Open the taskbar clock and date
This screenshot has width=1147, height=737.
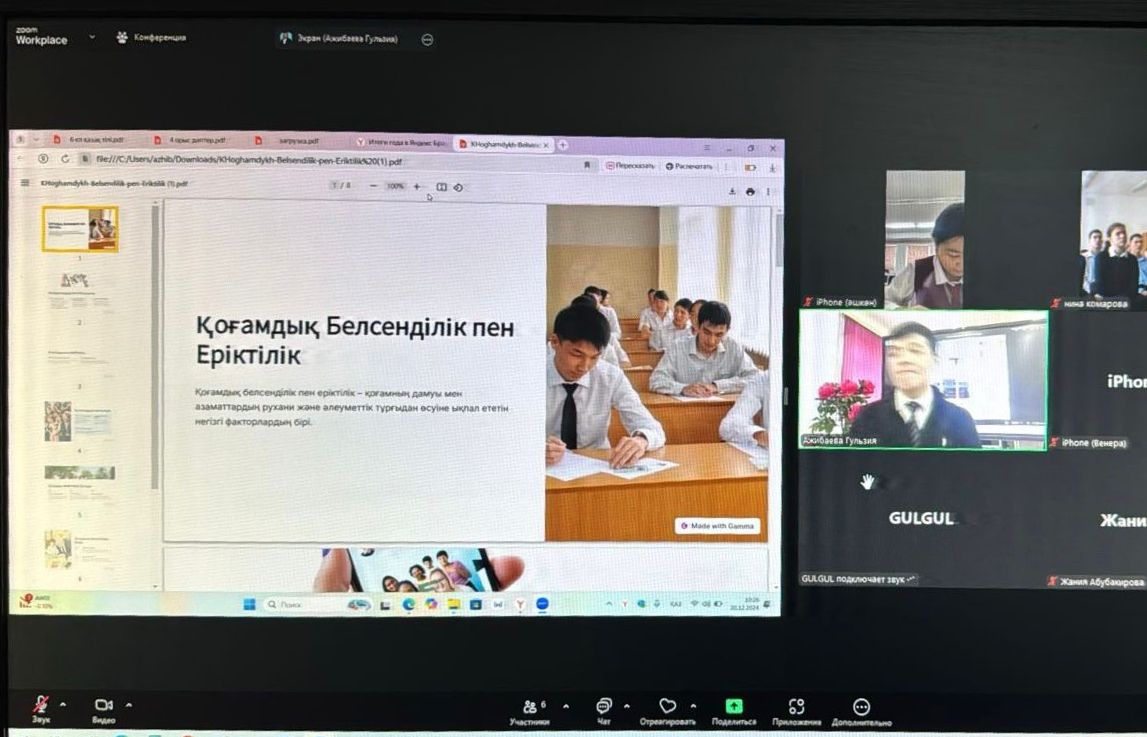[x=743, y=604]
